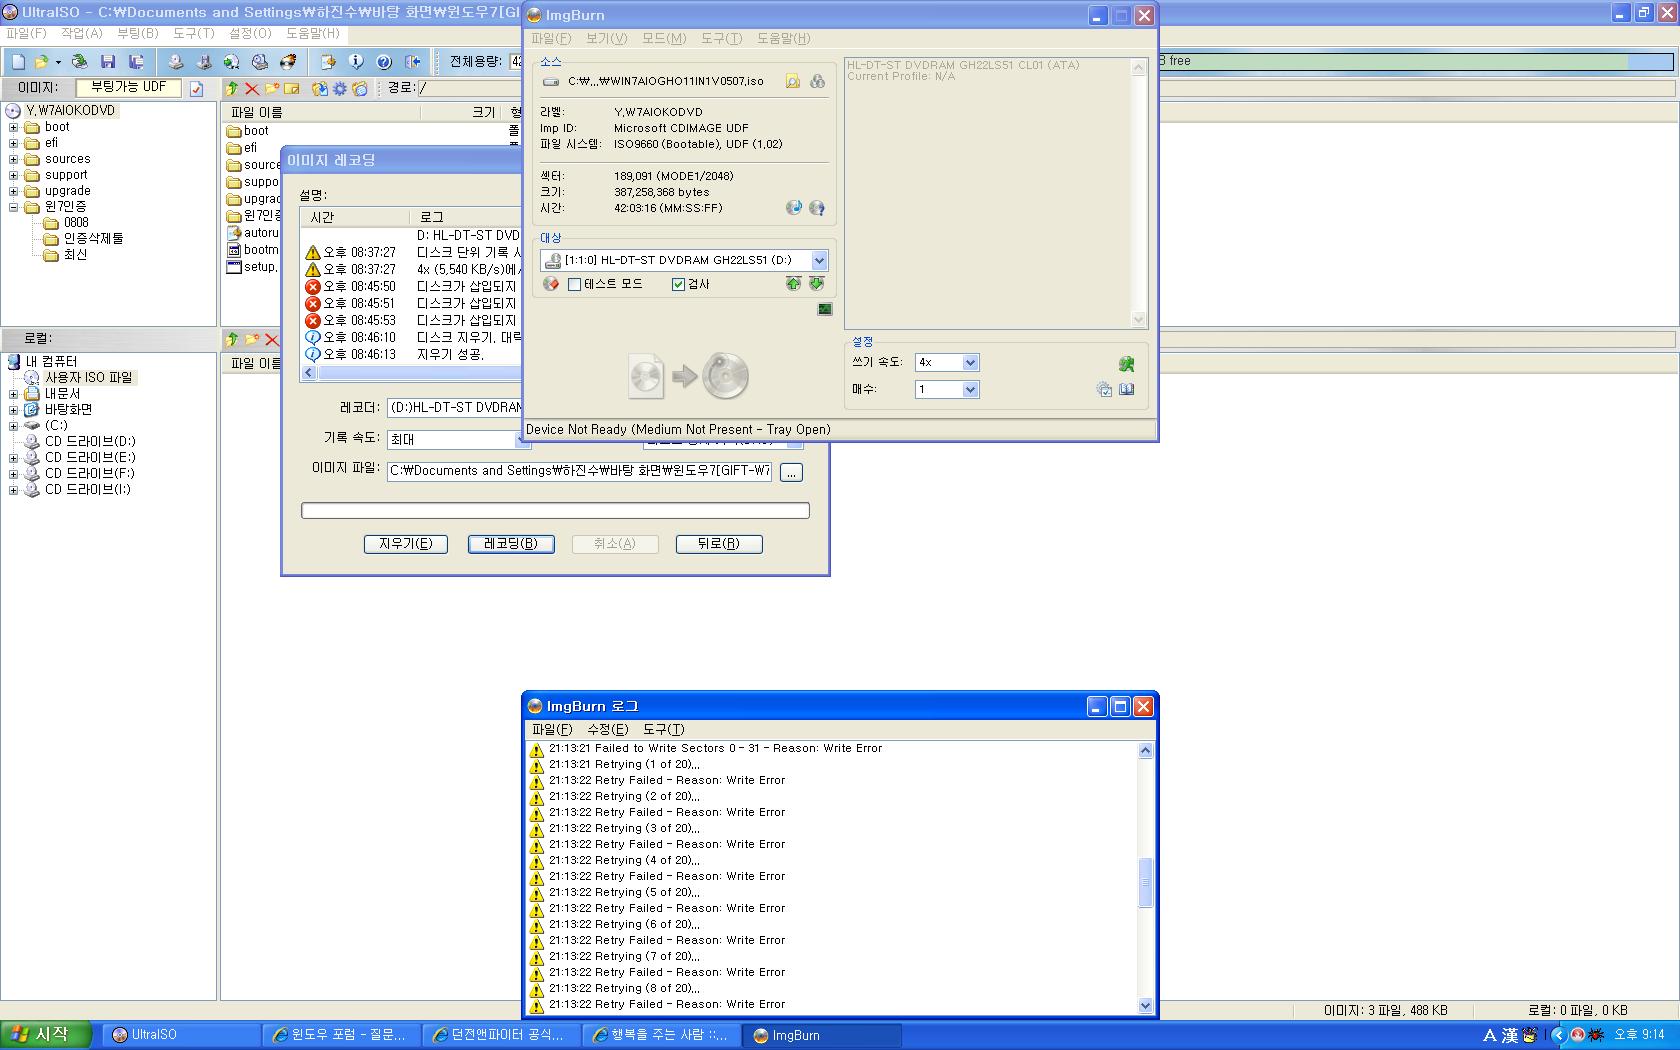
Task: Open ImgBurn 파일(F) menu
Action: 551,38
